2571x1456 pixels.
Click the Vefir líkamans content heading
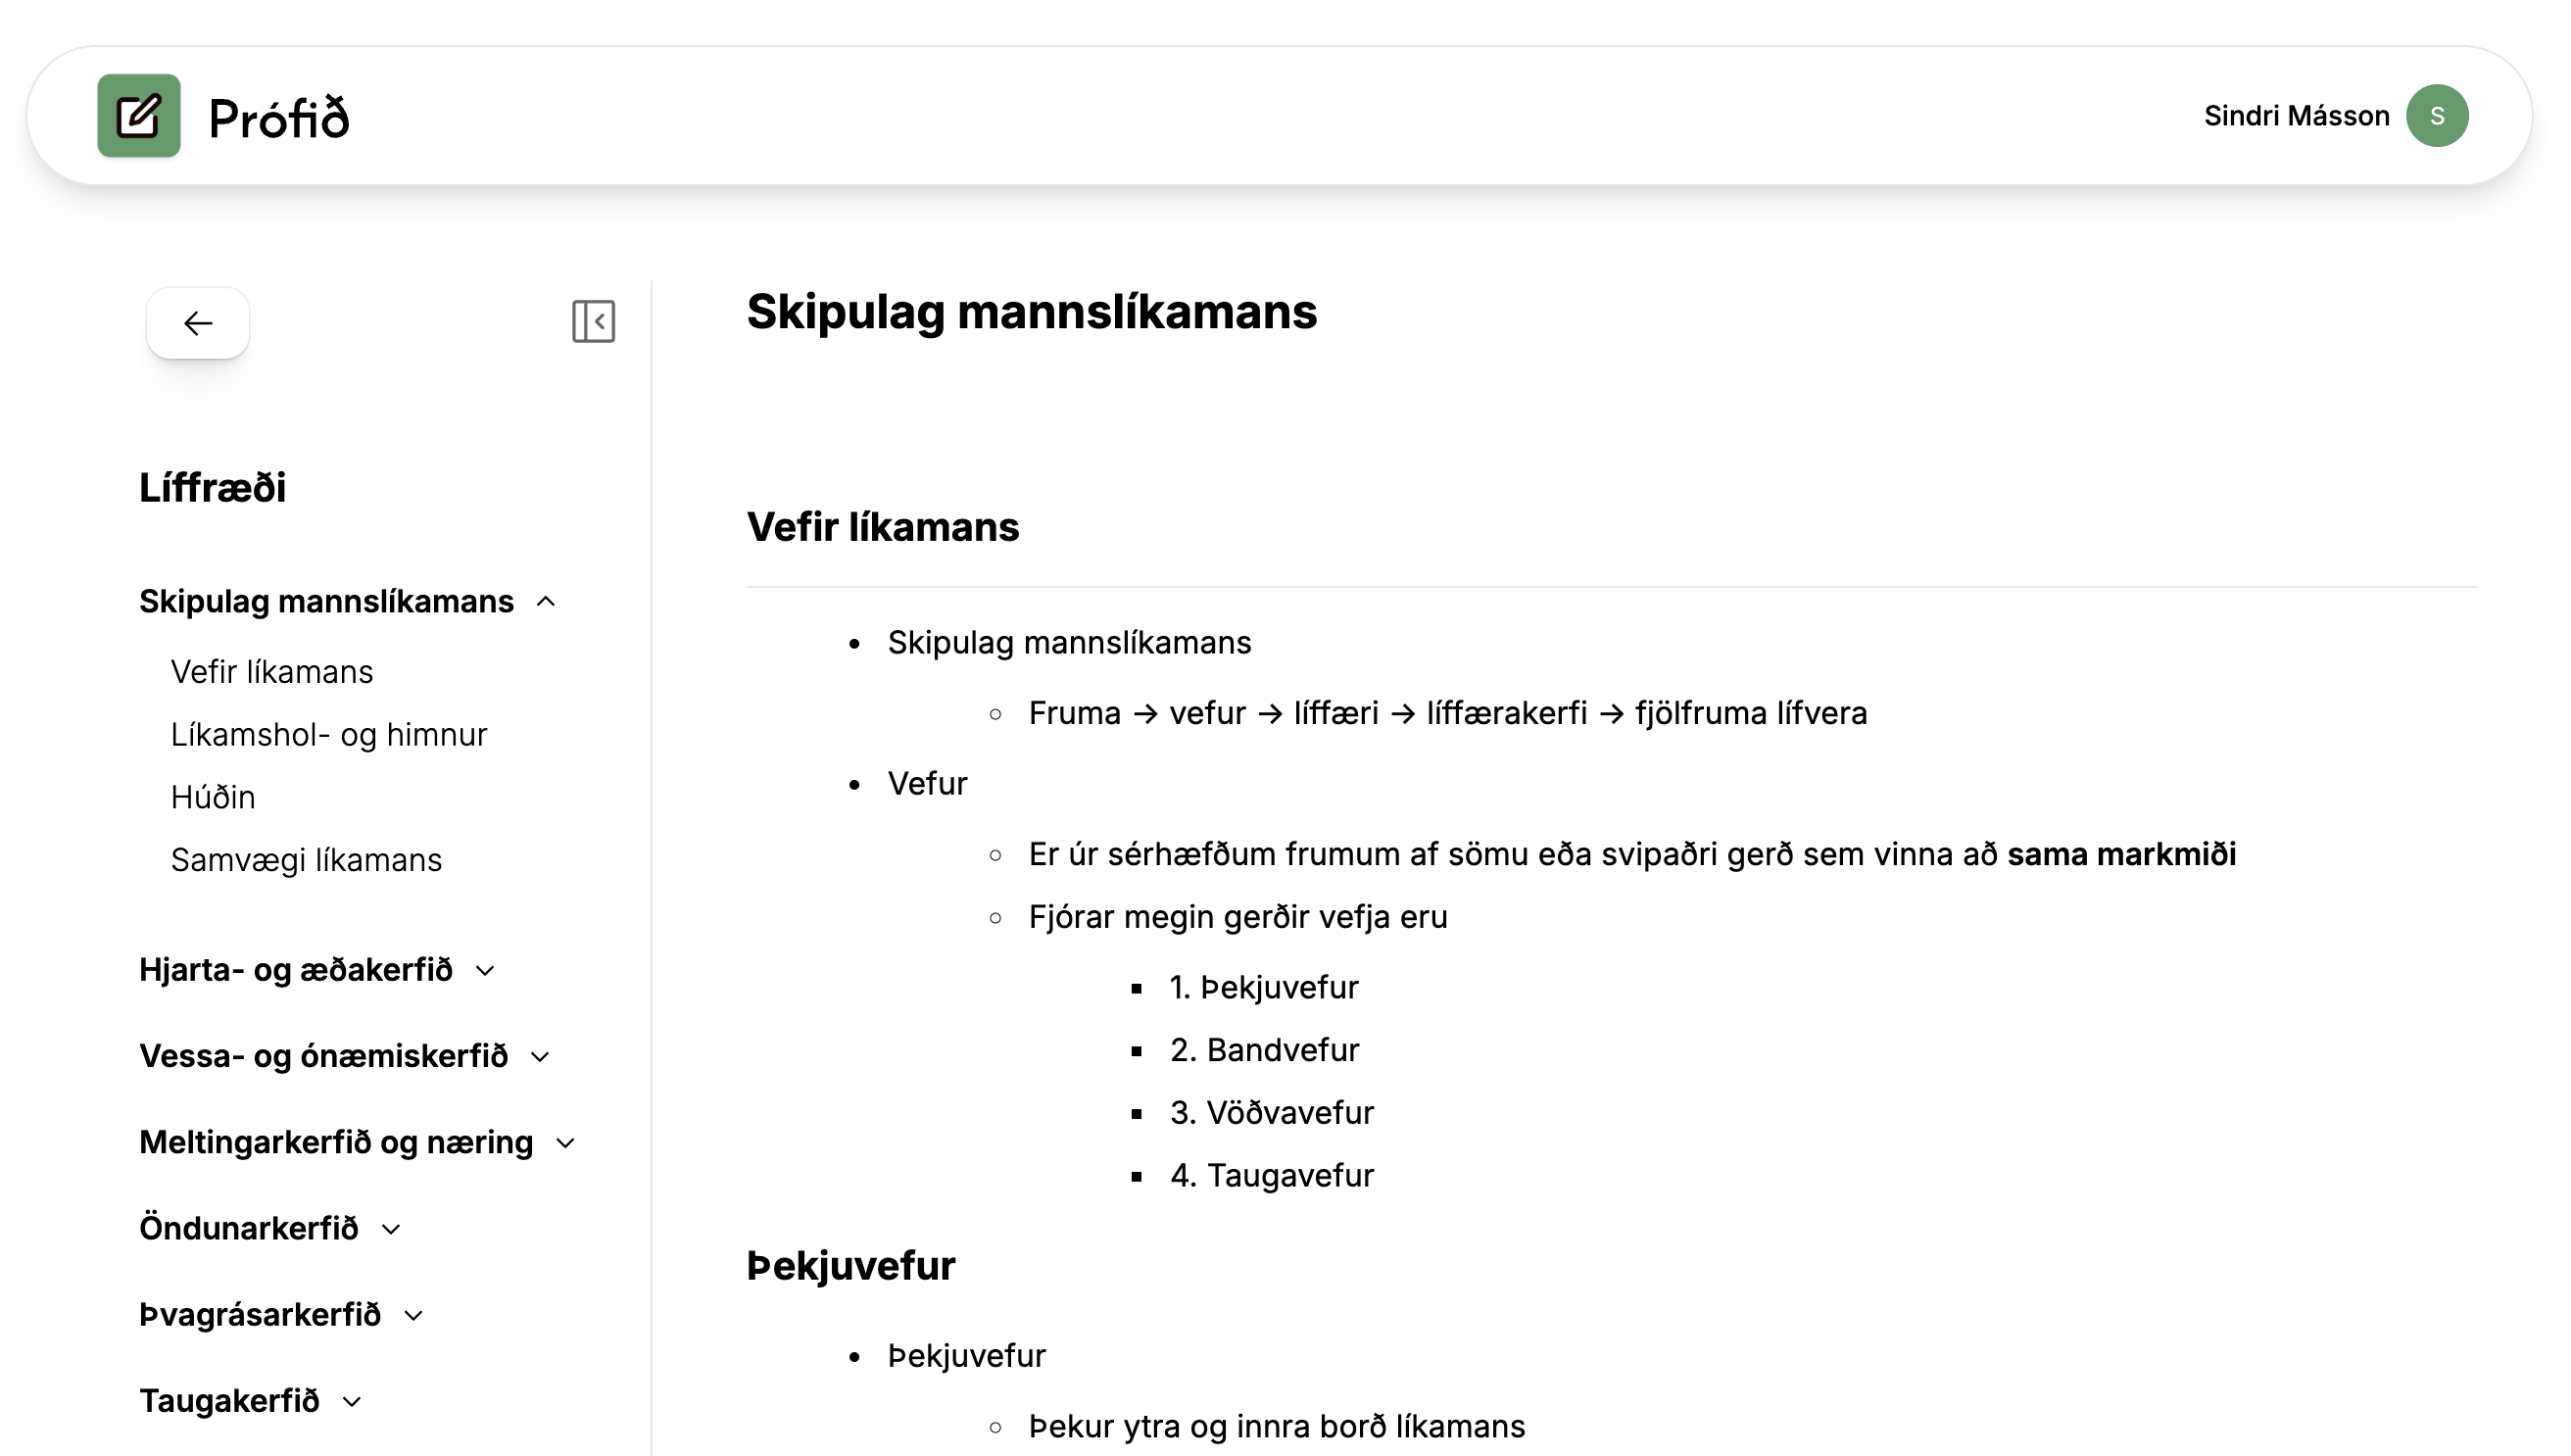[882, 527]
